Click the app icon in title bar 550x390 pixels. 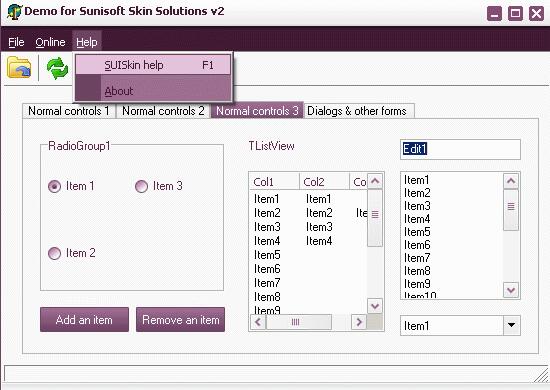pyautogui.click(x=14, y=12)
